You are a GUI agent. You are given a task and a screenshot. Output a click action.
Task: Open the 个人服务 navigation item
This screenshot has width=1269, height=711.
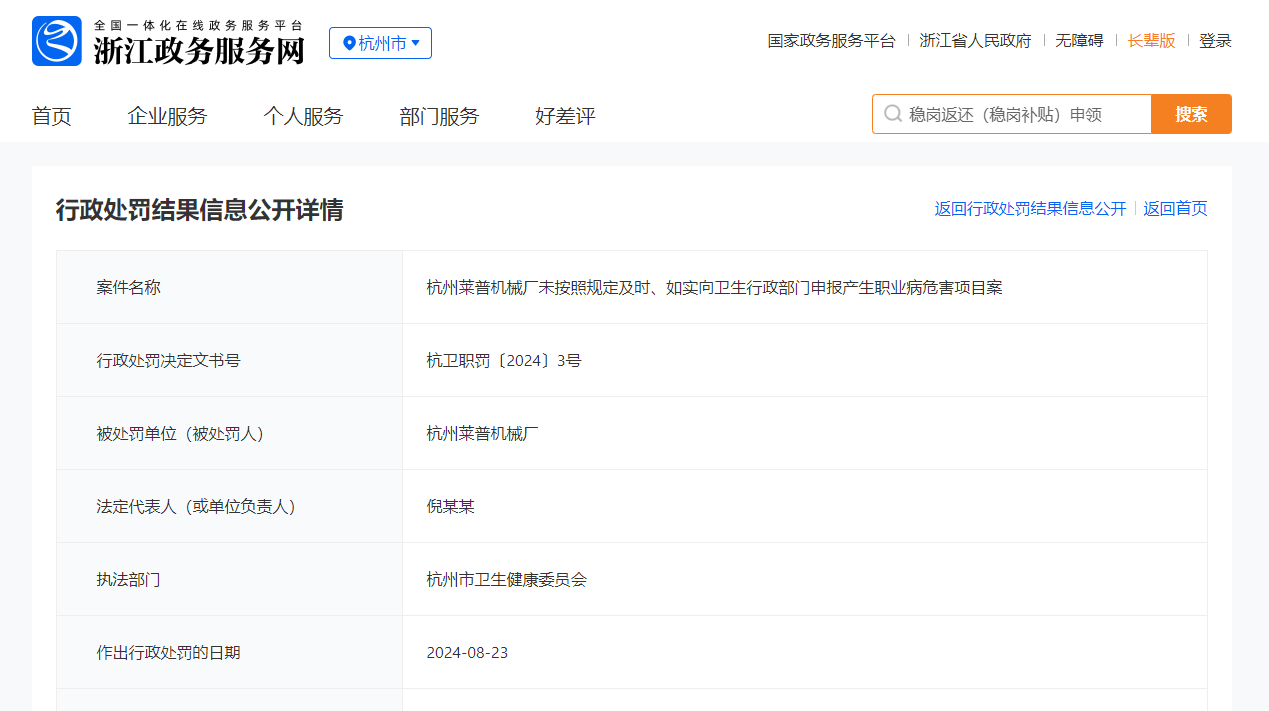coord(303,116)
